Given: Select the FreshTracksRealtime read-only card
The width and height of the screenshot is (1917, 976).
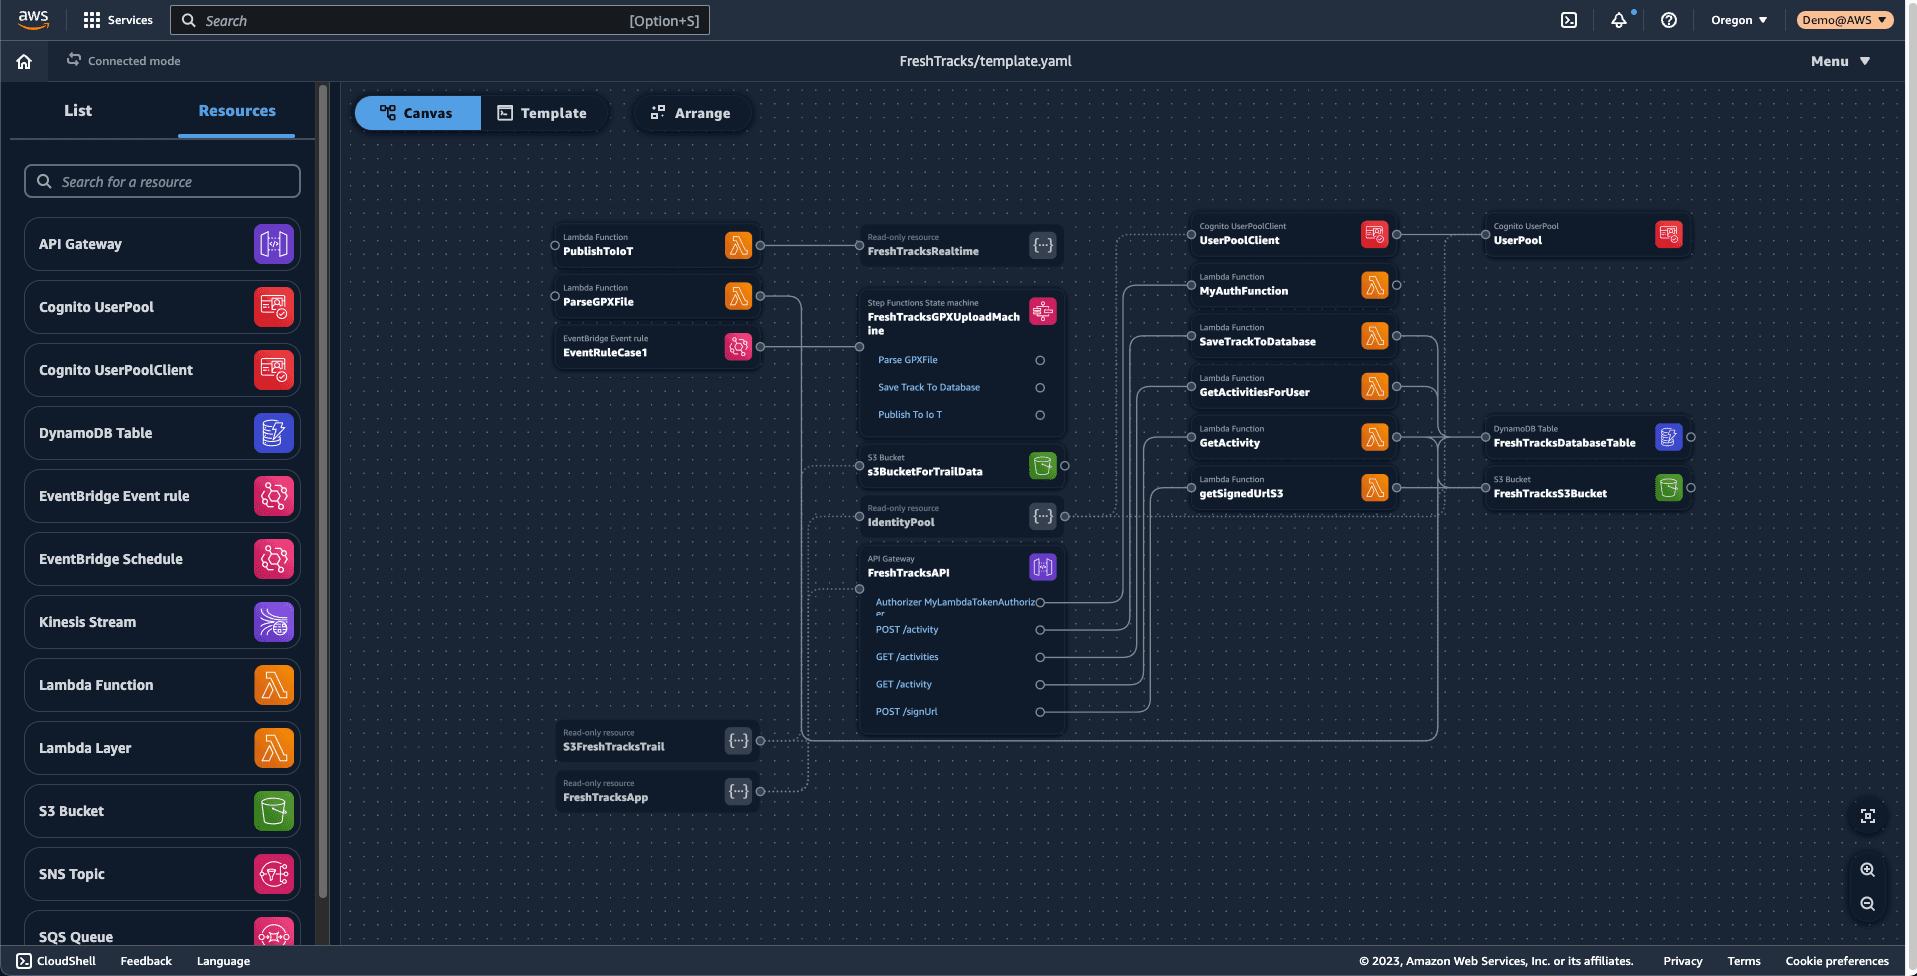Looking at the screenshot, I should coord(962,245).
